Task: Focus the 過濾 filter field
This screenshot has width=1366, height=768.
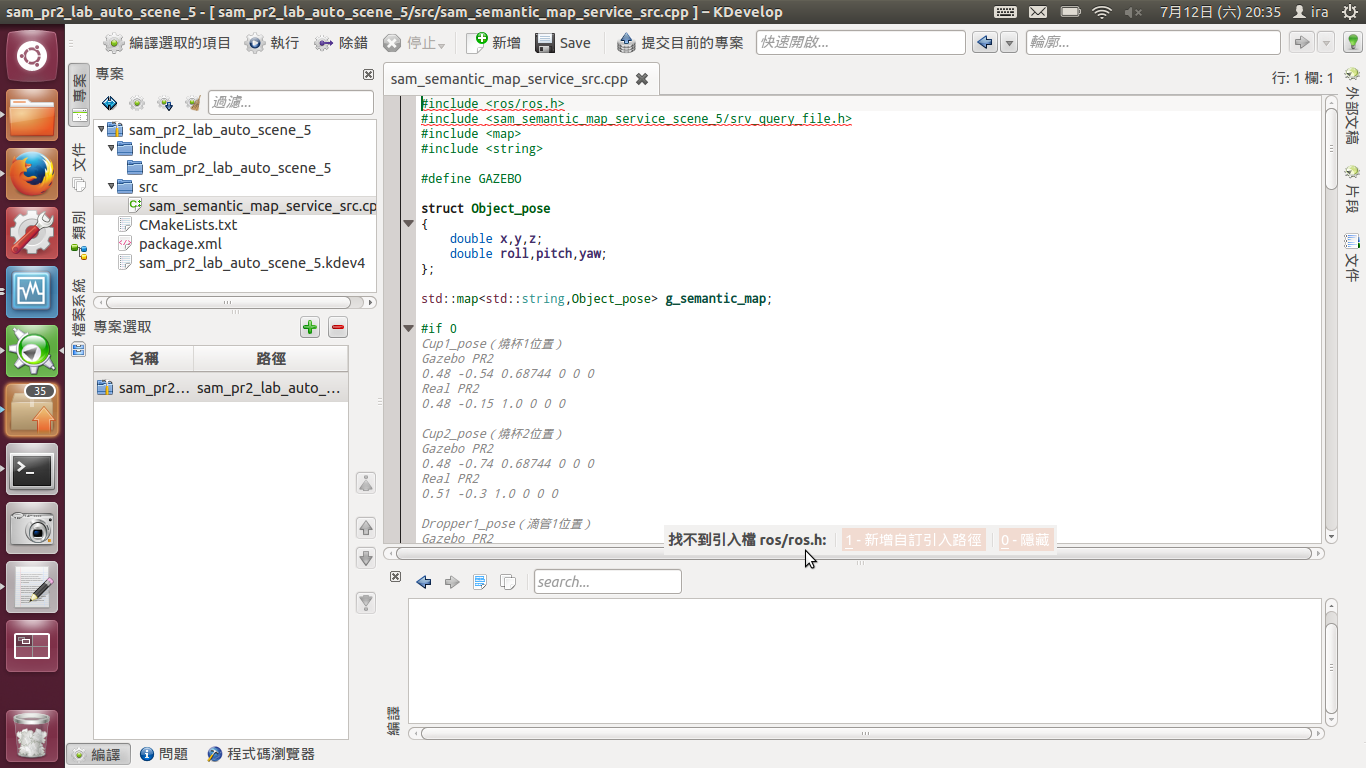Action: tap(290, 102)
